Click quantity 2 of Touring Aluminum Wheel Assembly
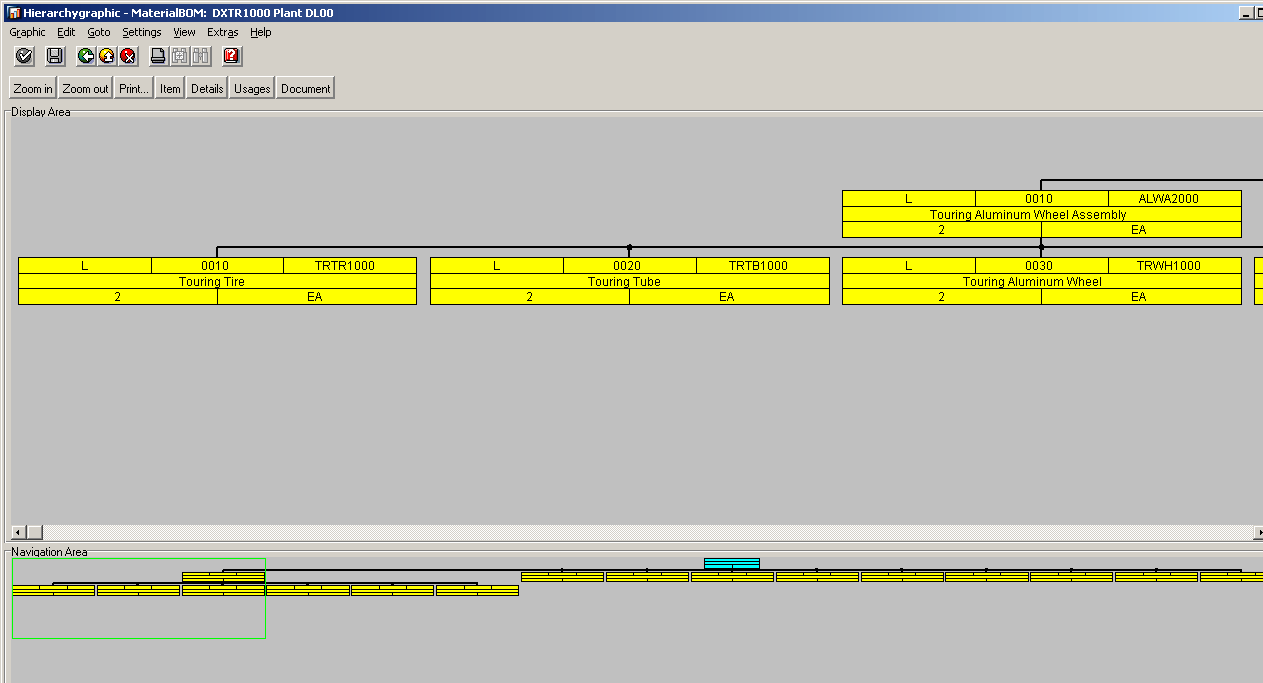The height and width of the screenshot is (683, 1263). [942, 229]
